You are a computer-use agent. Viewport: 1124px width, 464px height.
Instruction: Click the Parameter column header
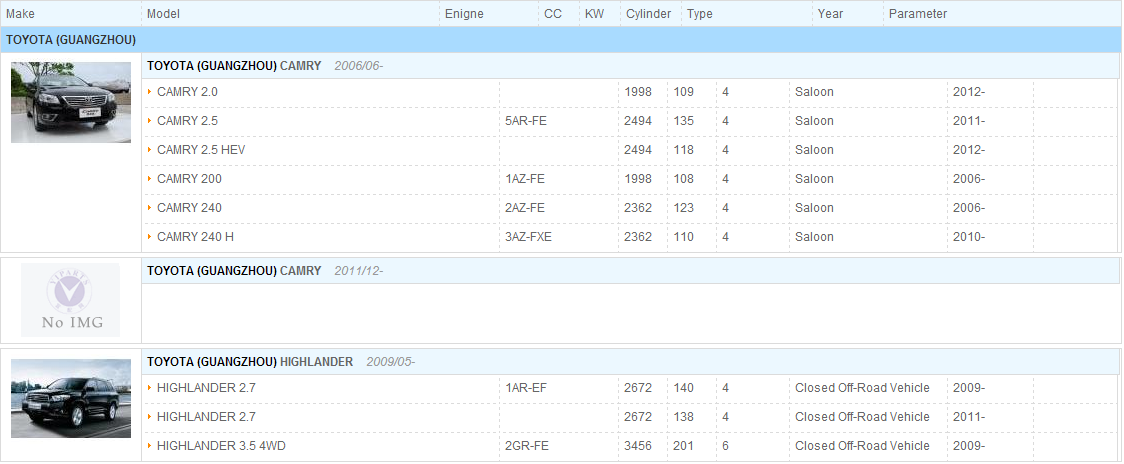tap(918, 14)
